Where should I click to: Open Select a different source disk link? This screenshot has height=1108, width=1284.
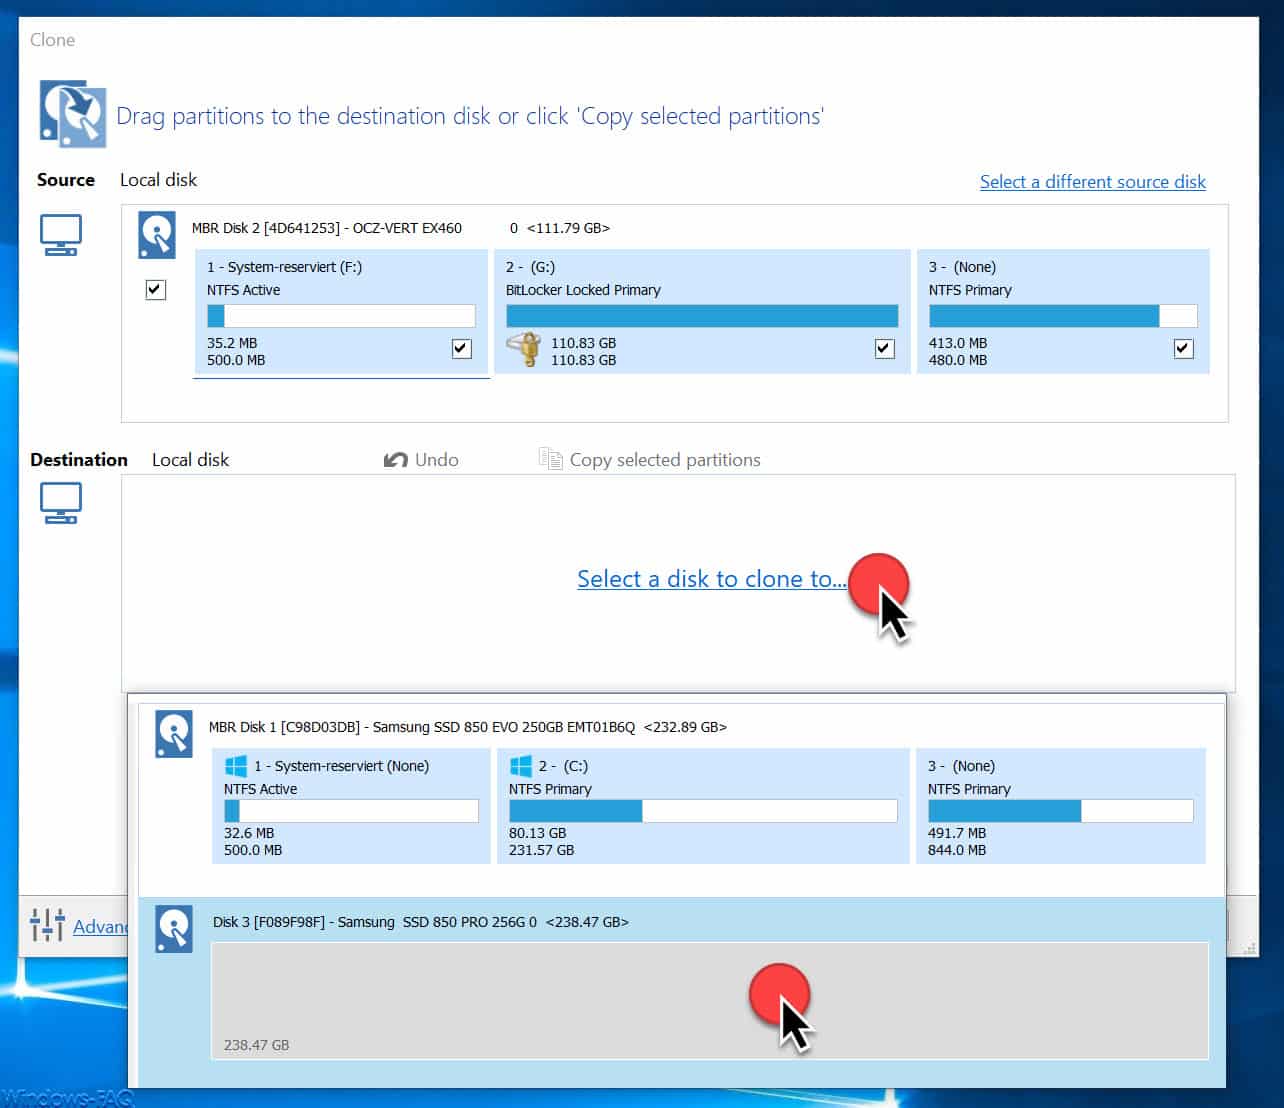pos(1092,182)
